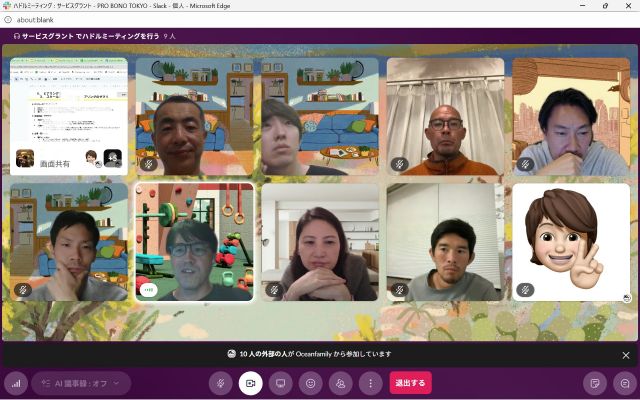
Task: Dismiss the Oceanfamily external participants banner
Action: 626,354
